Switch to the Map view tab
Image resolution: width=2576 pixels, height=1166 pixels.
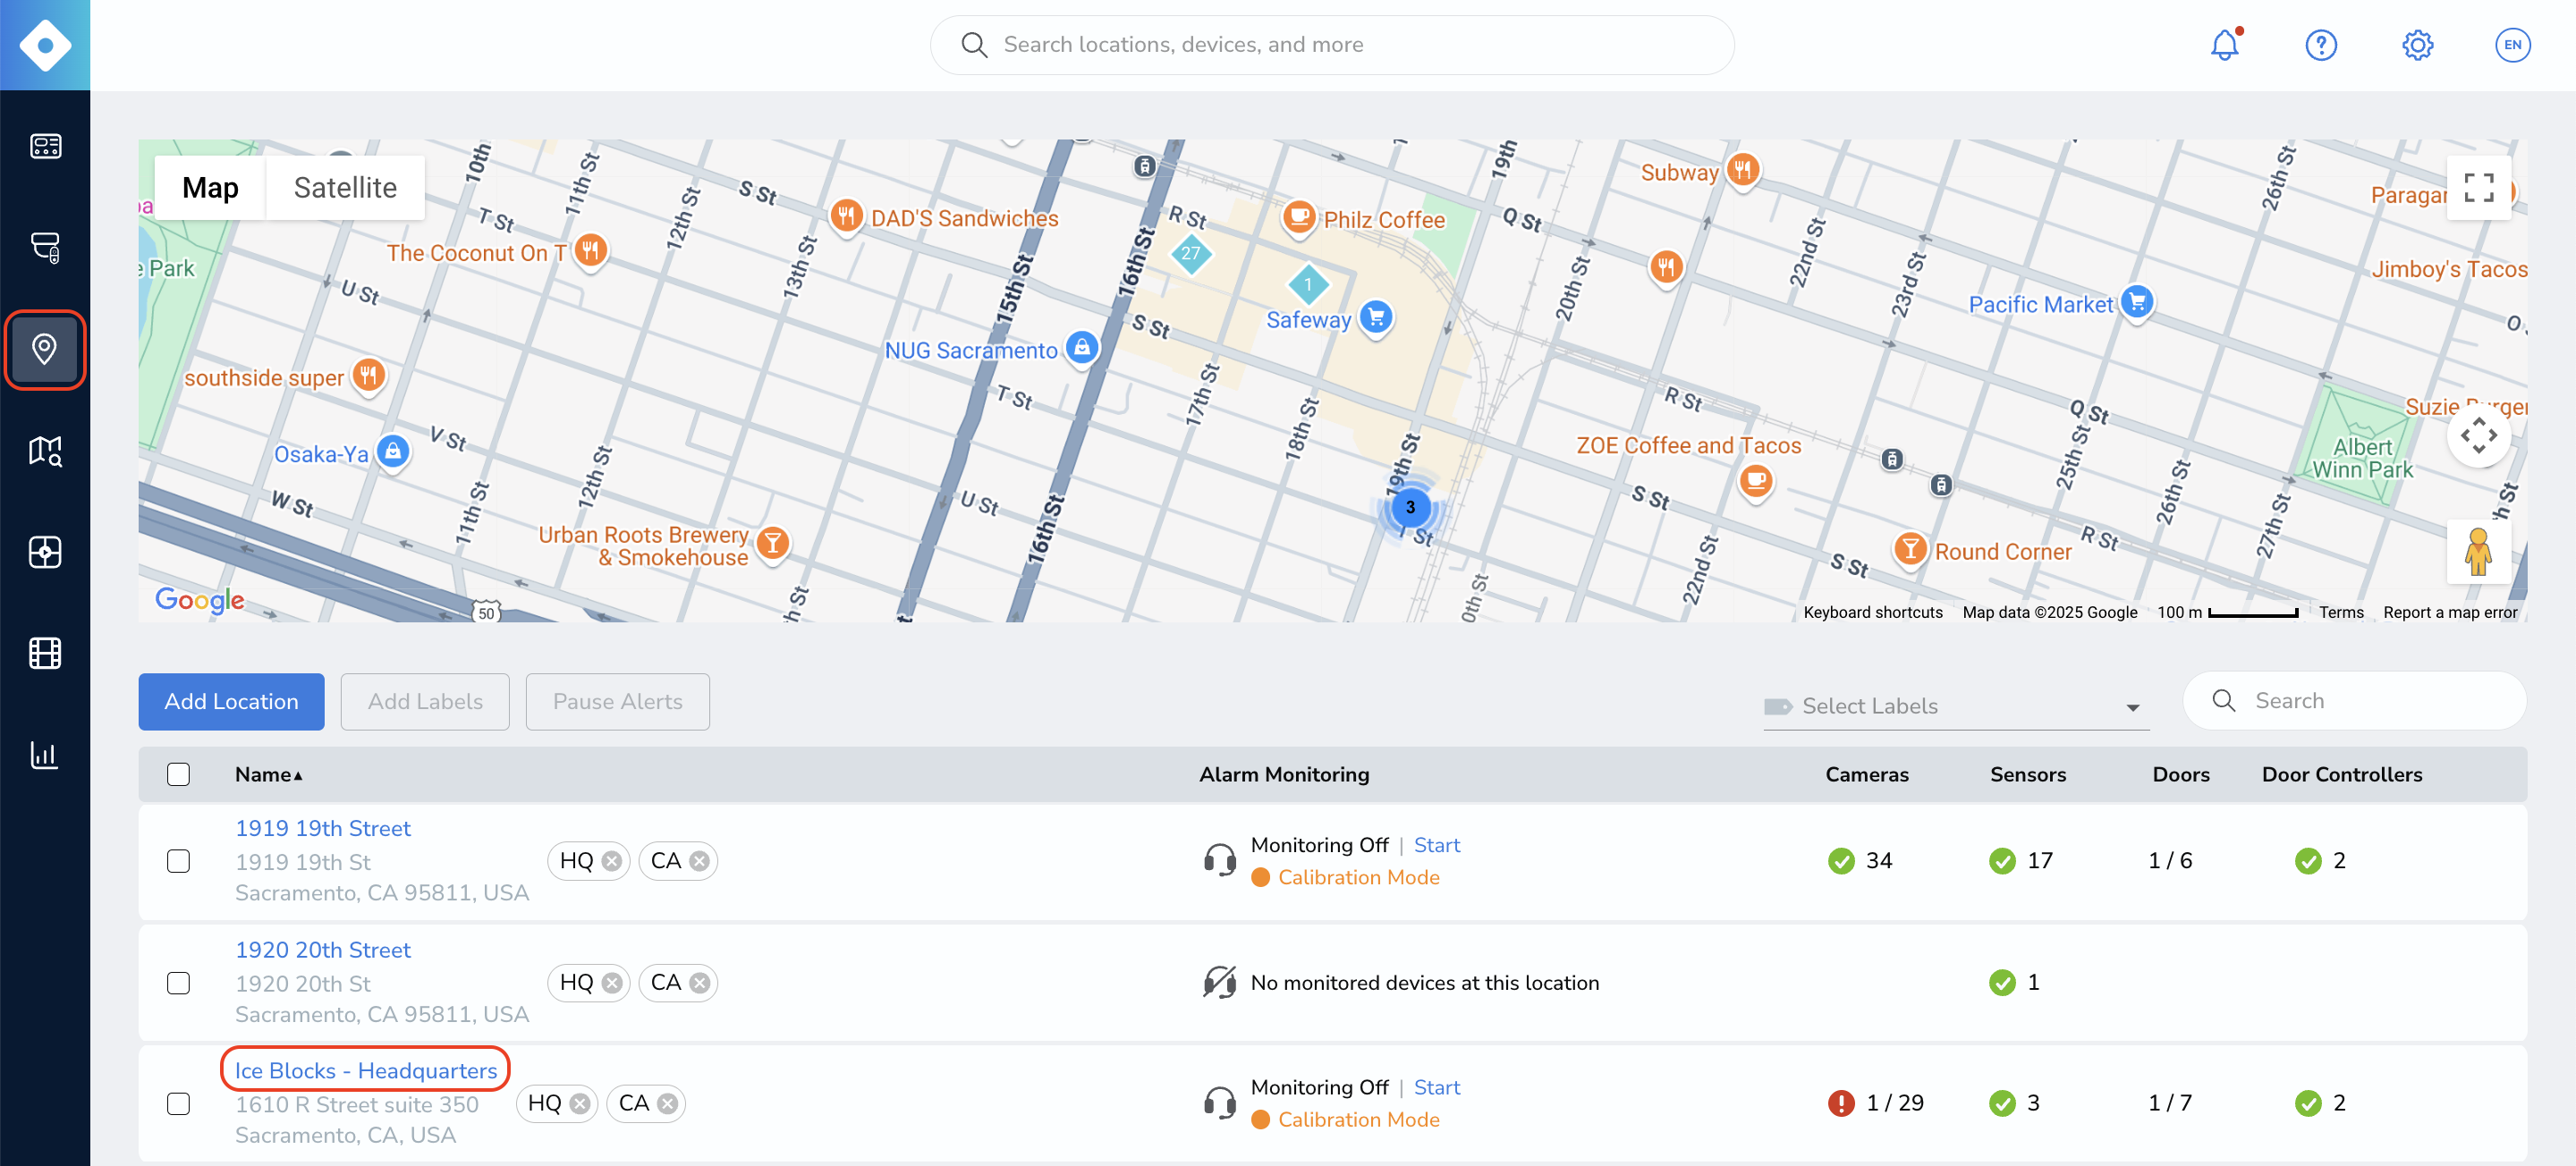[x=210, y=187]
